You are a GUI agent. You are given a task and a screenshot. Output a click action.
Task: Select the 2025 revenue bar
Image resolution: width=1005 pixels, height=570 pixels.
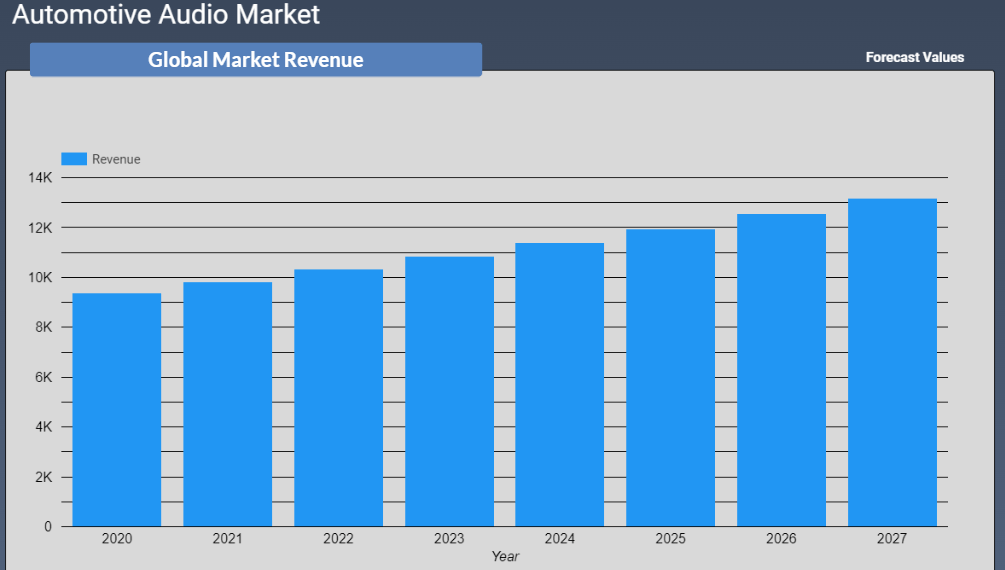[x=670, y=378]
